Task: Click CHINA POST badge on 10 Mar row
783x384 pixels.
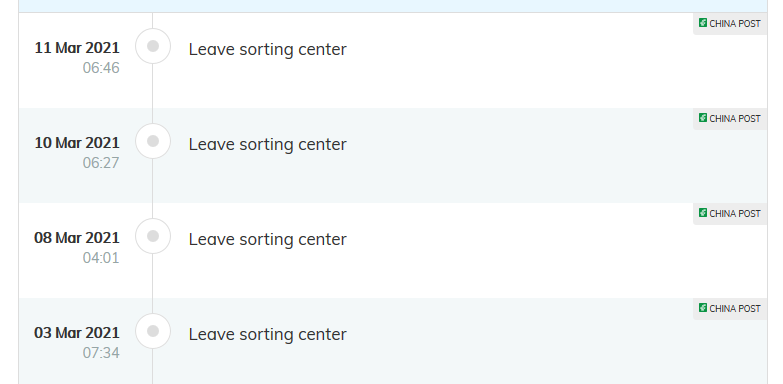Action: point(730,118)
